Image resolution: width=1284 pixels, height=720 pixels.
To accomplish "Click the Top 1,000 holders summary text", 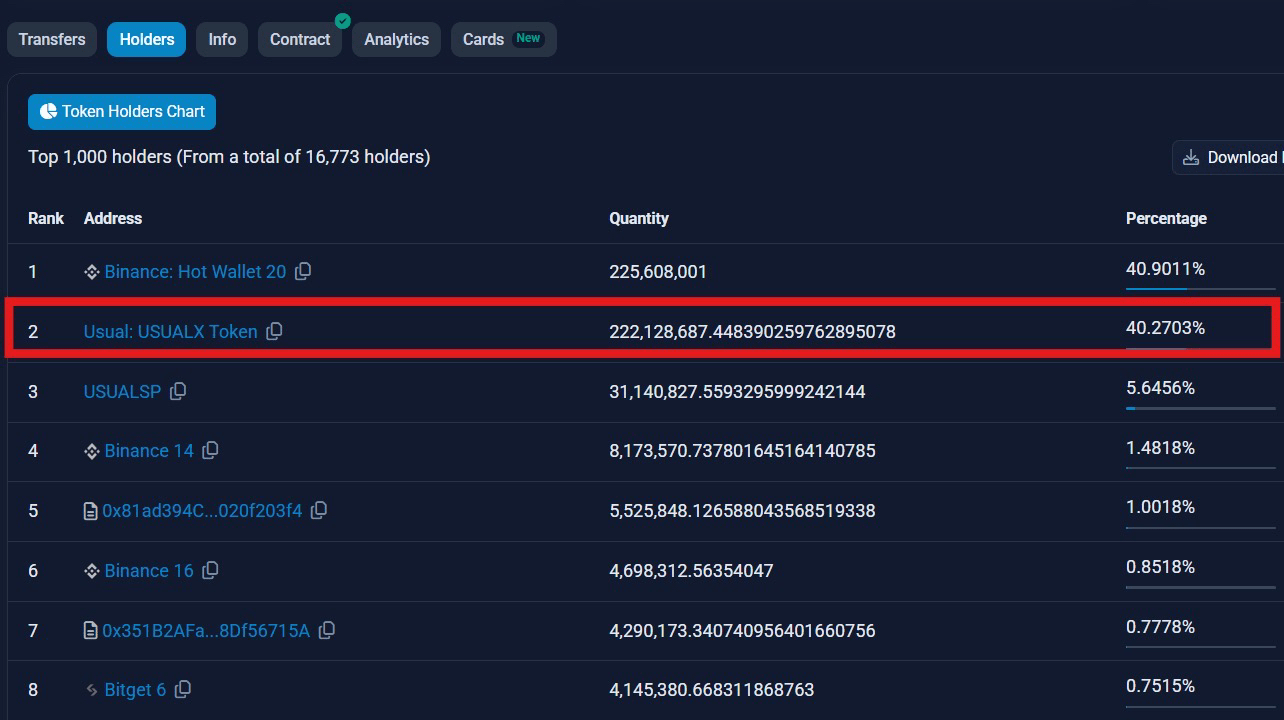I will click(229, 157).
